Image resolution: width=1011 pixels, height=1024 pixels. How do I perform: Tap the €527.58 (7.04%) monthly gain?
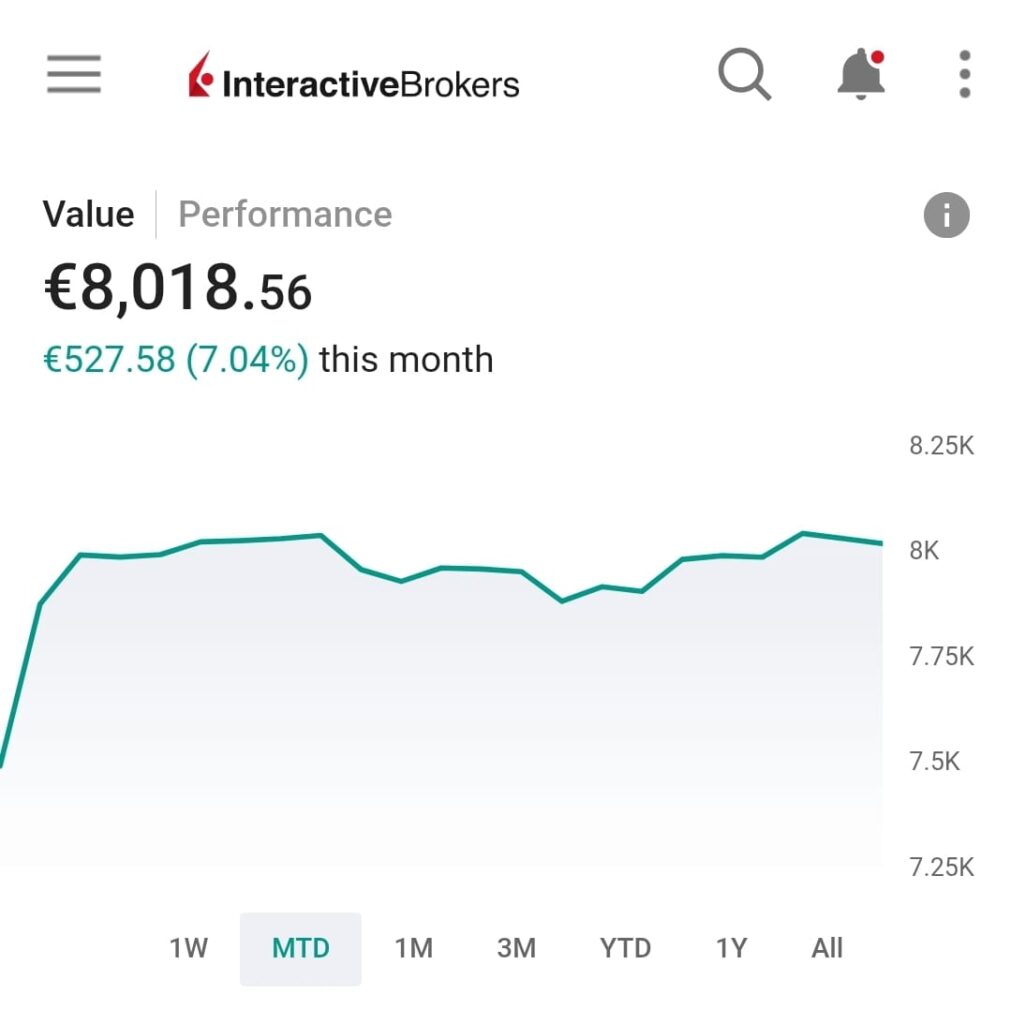(176, 360)
